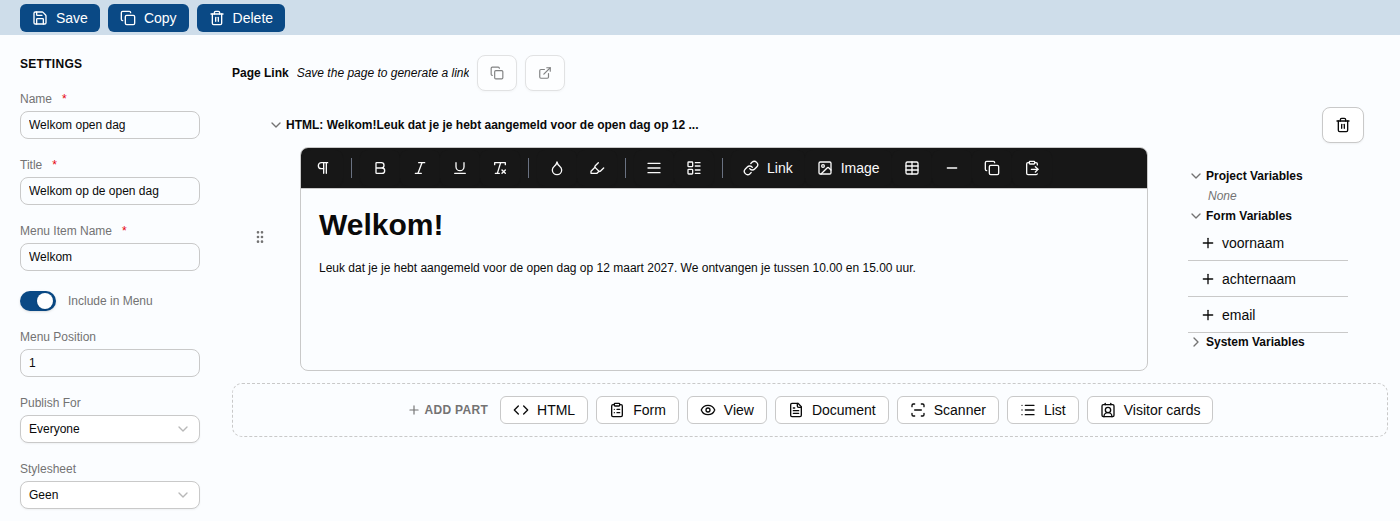Save the page

(x=60, y=18)
